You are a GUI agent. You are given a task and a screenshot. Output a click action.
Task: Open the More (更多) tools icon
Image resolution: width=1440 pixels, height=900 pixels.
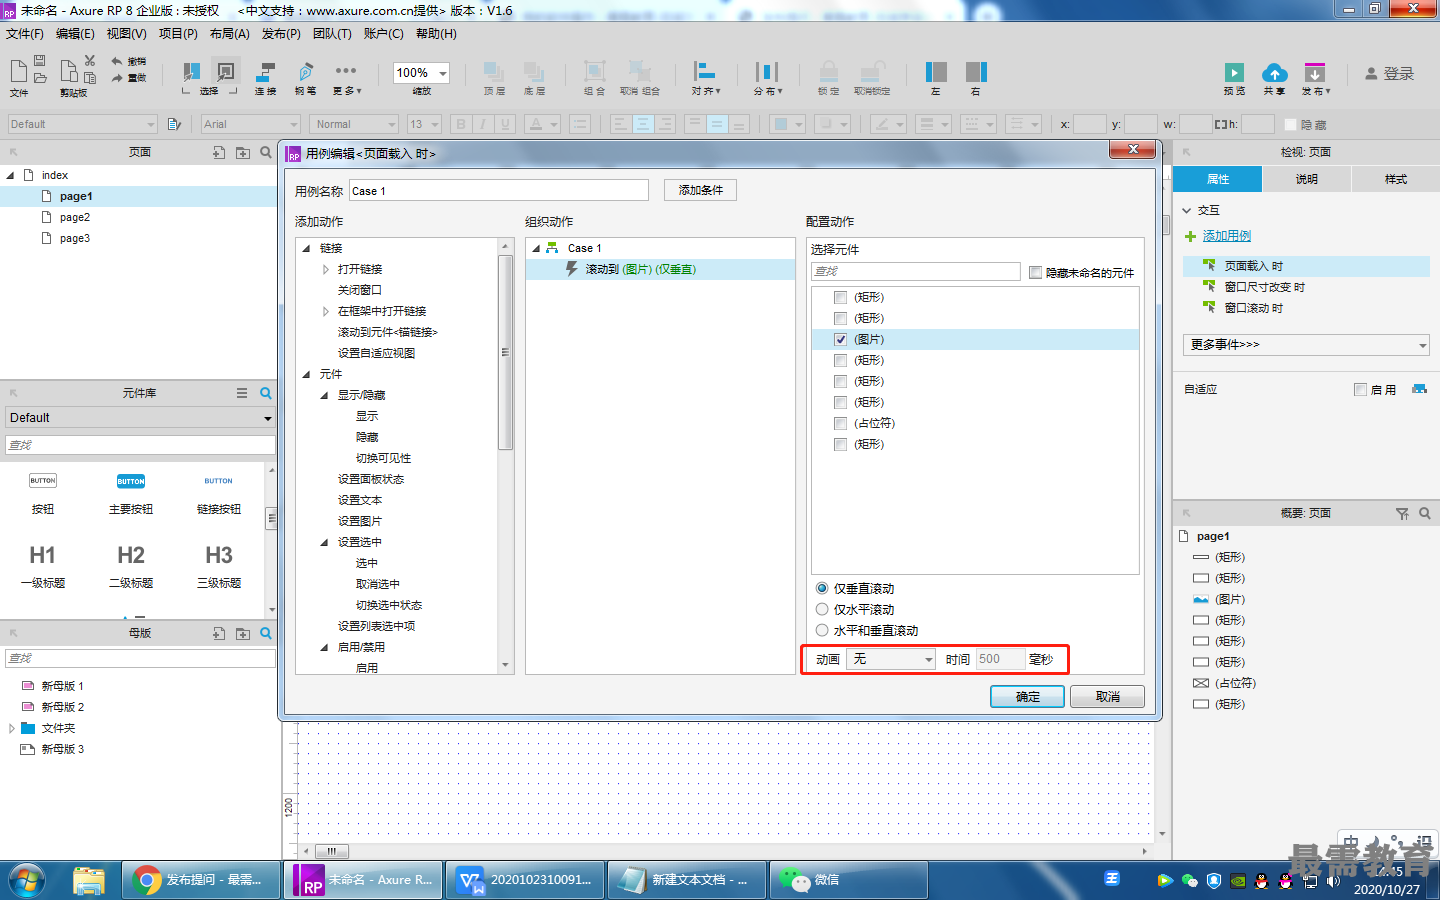pos(346,71)
